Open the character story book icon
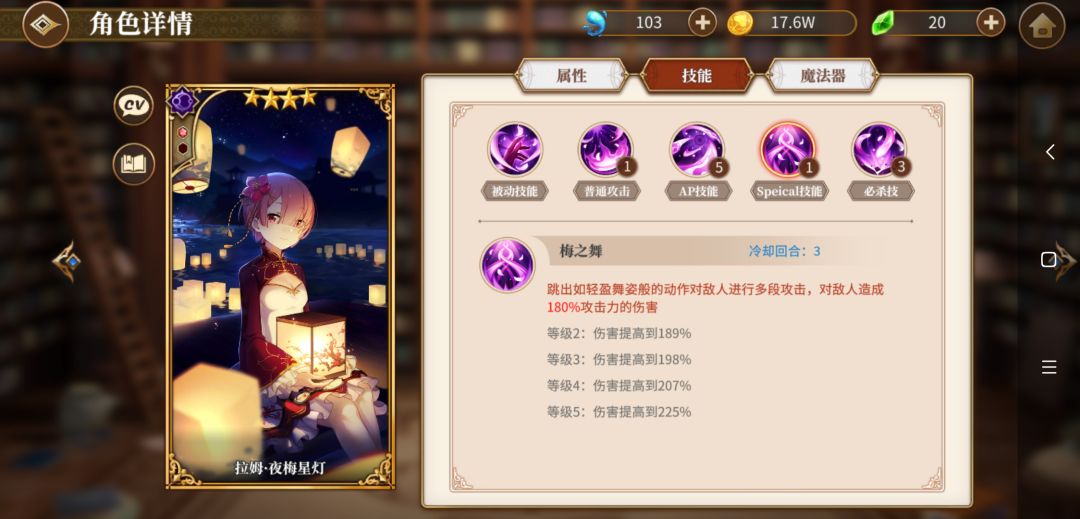 point(134,164)
